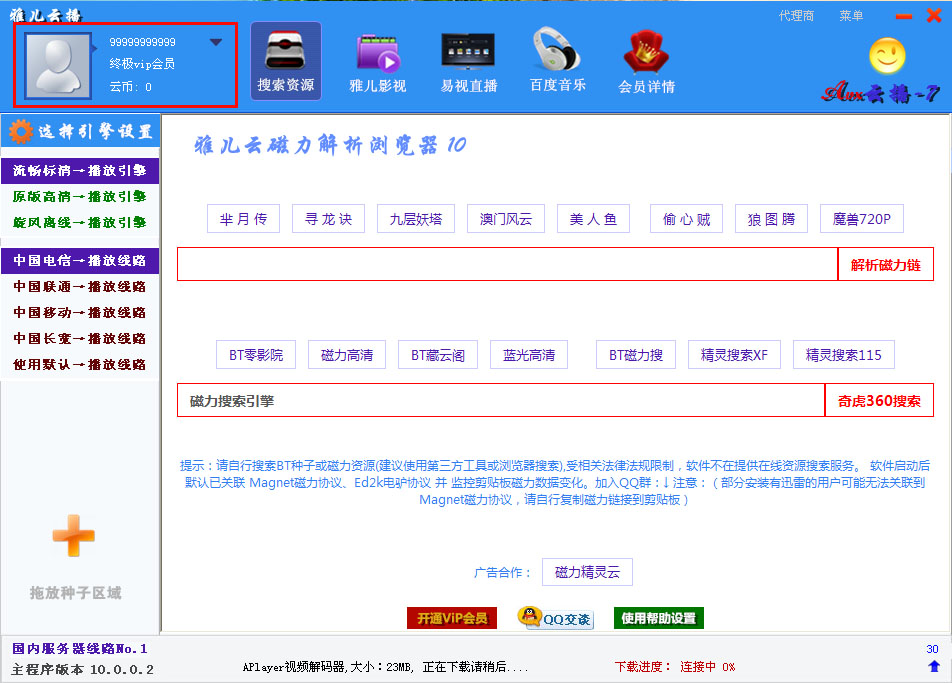Screen dimensions: 952x683
Task: Select 中国长宽 playback line
Action: pyautogui.click(x=80, y=339)
